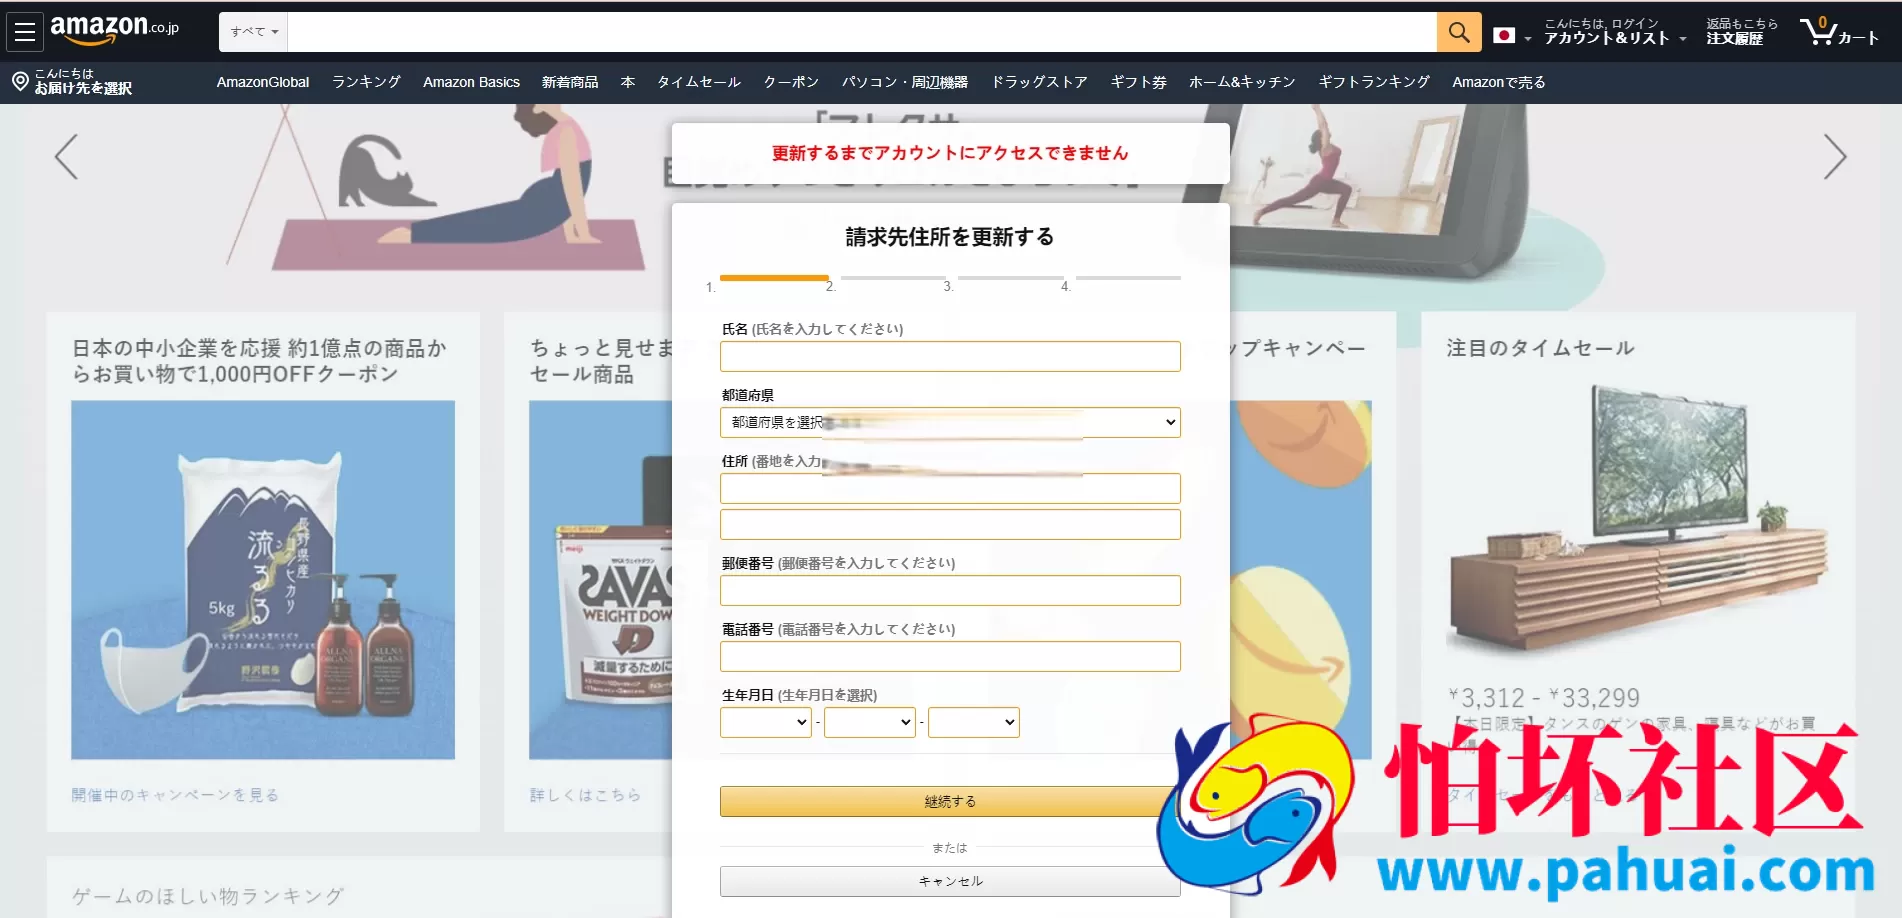Open the 都道府県を選択 prefecture dropdown

click(x=949, y=422)
